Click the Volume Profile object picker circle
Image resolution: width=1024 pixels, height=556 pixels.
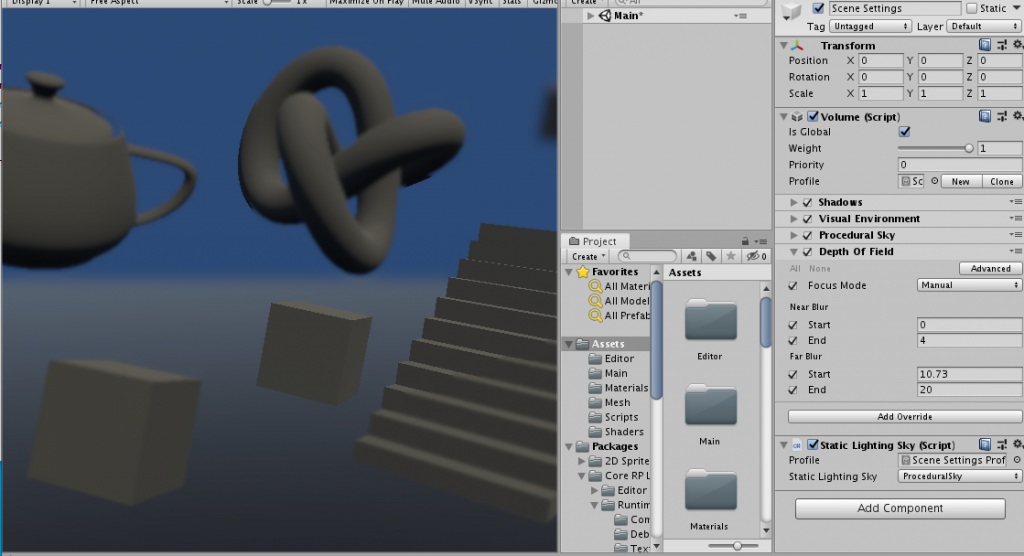click(935, 181)
